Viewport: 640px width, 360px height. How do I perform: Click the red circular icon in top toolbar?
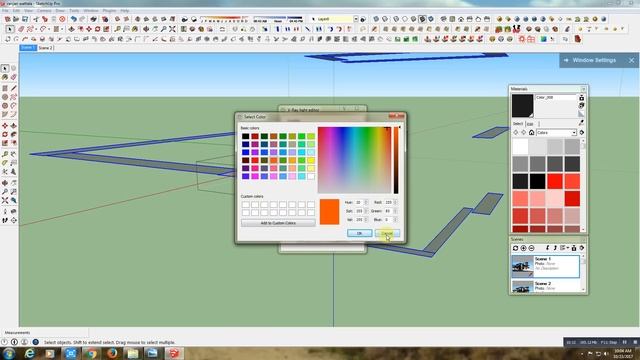(62, 19)
